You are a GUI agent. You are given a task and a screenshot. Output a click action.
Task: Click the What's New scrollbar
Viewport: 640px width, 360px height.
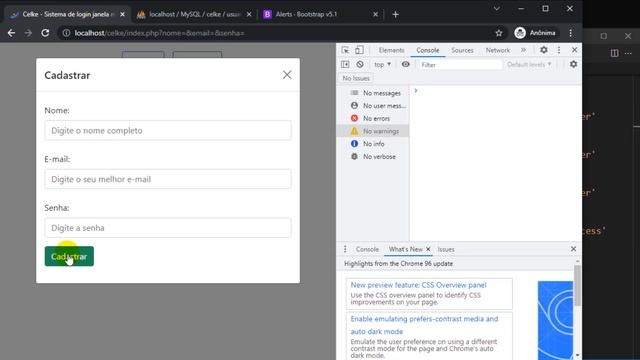coord(577,286)
